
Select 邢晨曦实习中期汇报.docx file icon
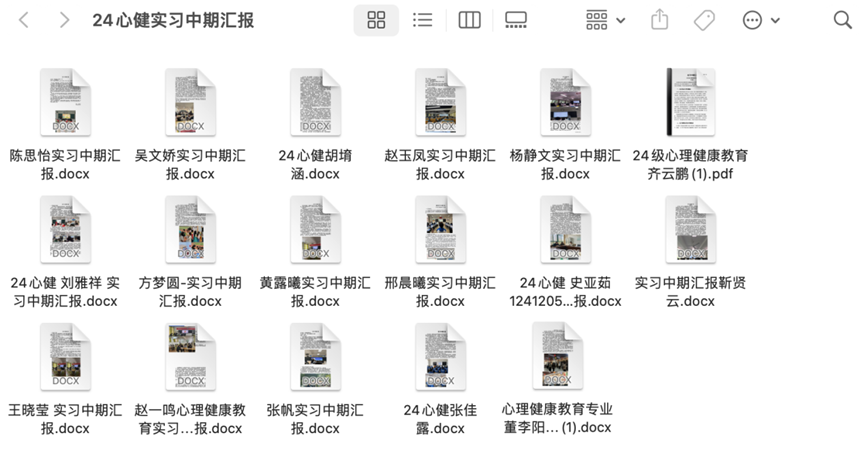(x=441, y=229)
